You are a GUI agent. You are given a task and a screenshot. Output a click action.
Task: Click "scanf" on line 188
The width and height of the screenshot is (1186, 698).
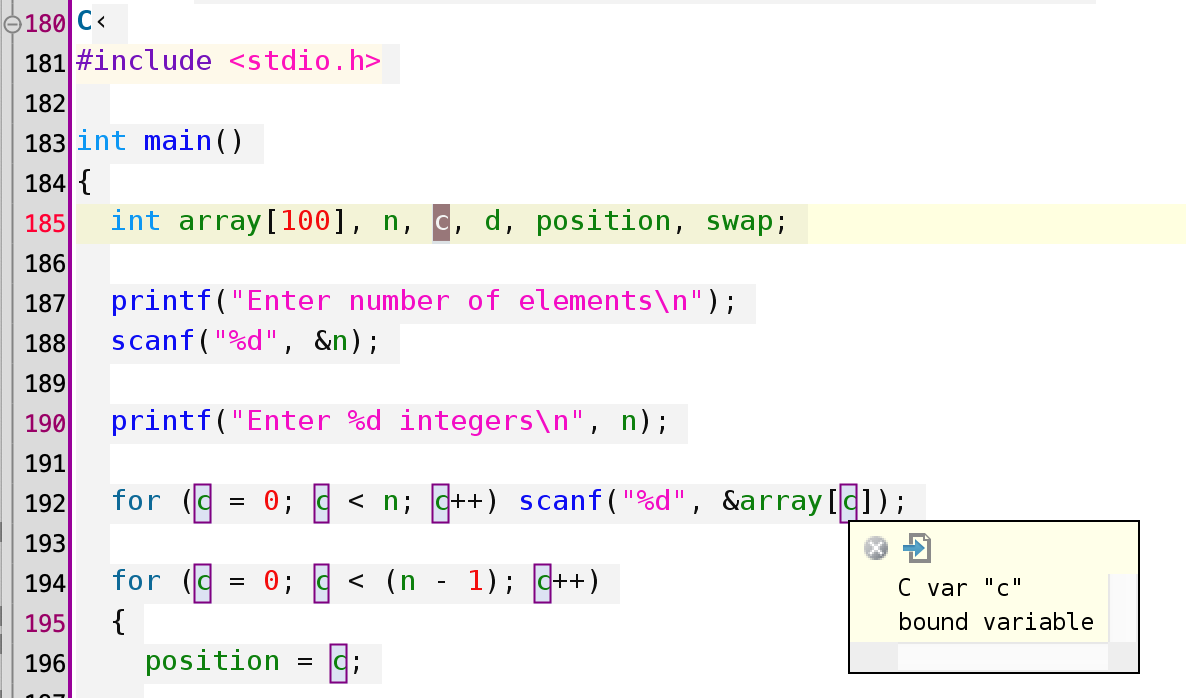pos(153,341)
